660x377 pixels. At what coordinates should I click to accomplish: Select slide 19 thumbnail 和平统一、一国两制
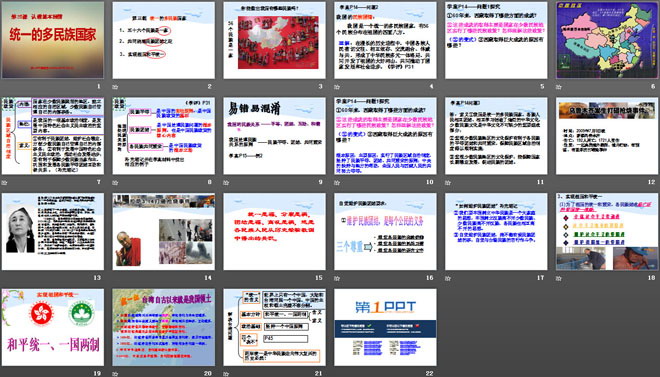click(53, 327)
